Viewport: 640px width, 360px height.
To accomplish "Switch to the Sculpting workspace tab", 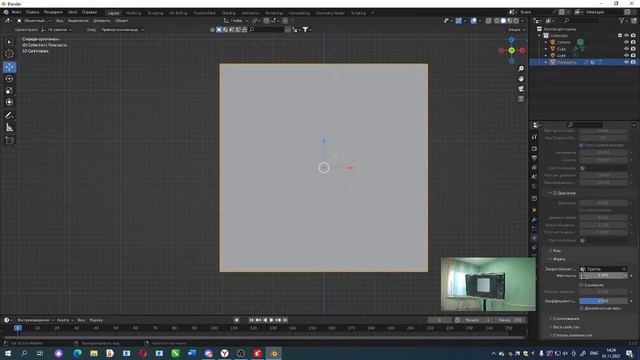I will click(155, 13).
